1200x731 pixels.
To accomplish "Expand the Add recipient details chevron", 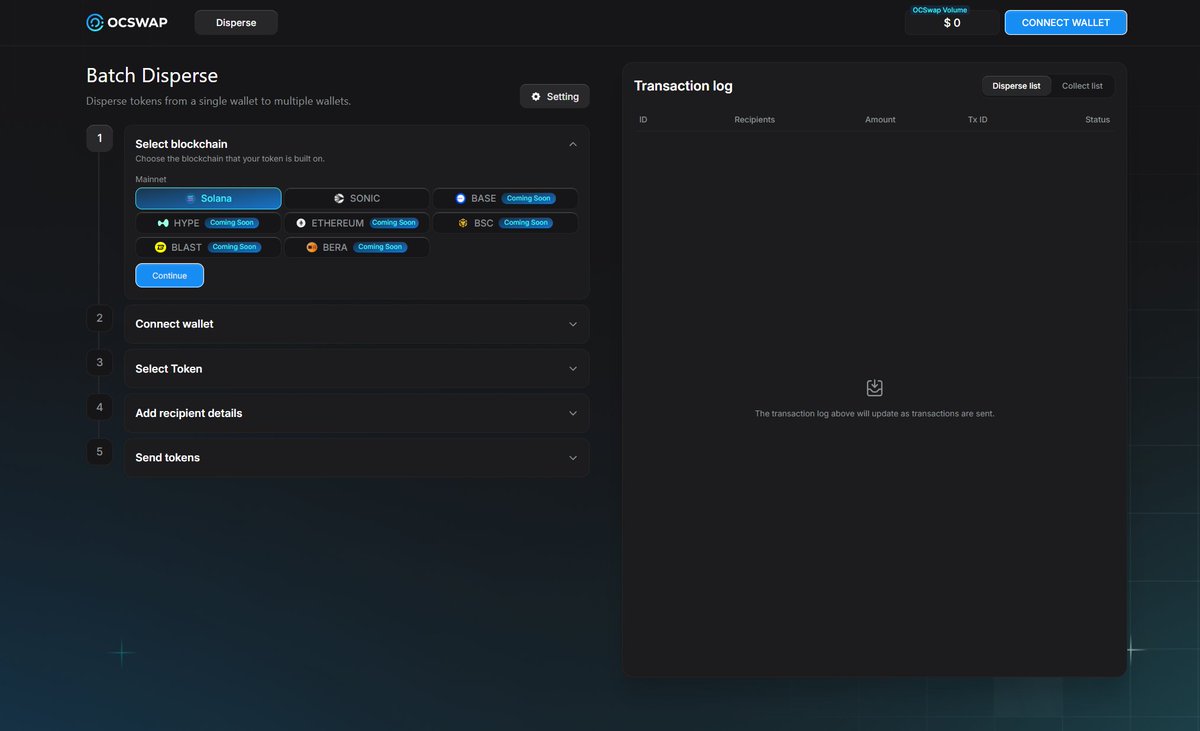I will 573,413.
